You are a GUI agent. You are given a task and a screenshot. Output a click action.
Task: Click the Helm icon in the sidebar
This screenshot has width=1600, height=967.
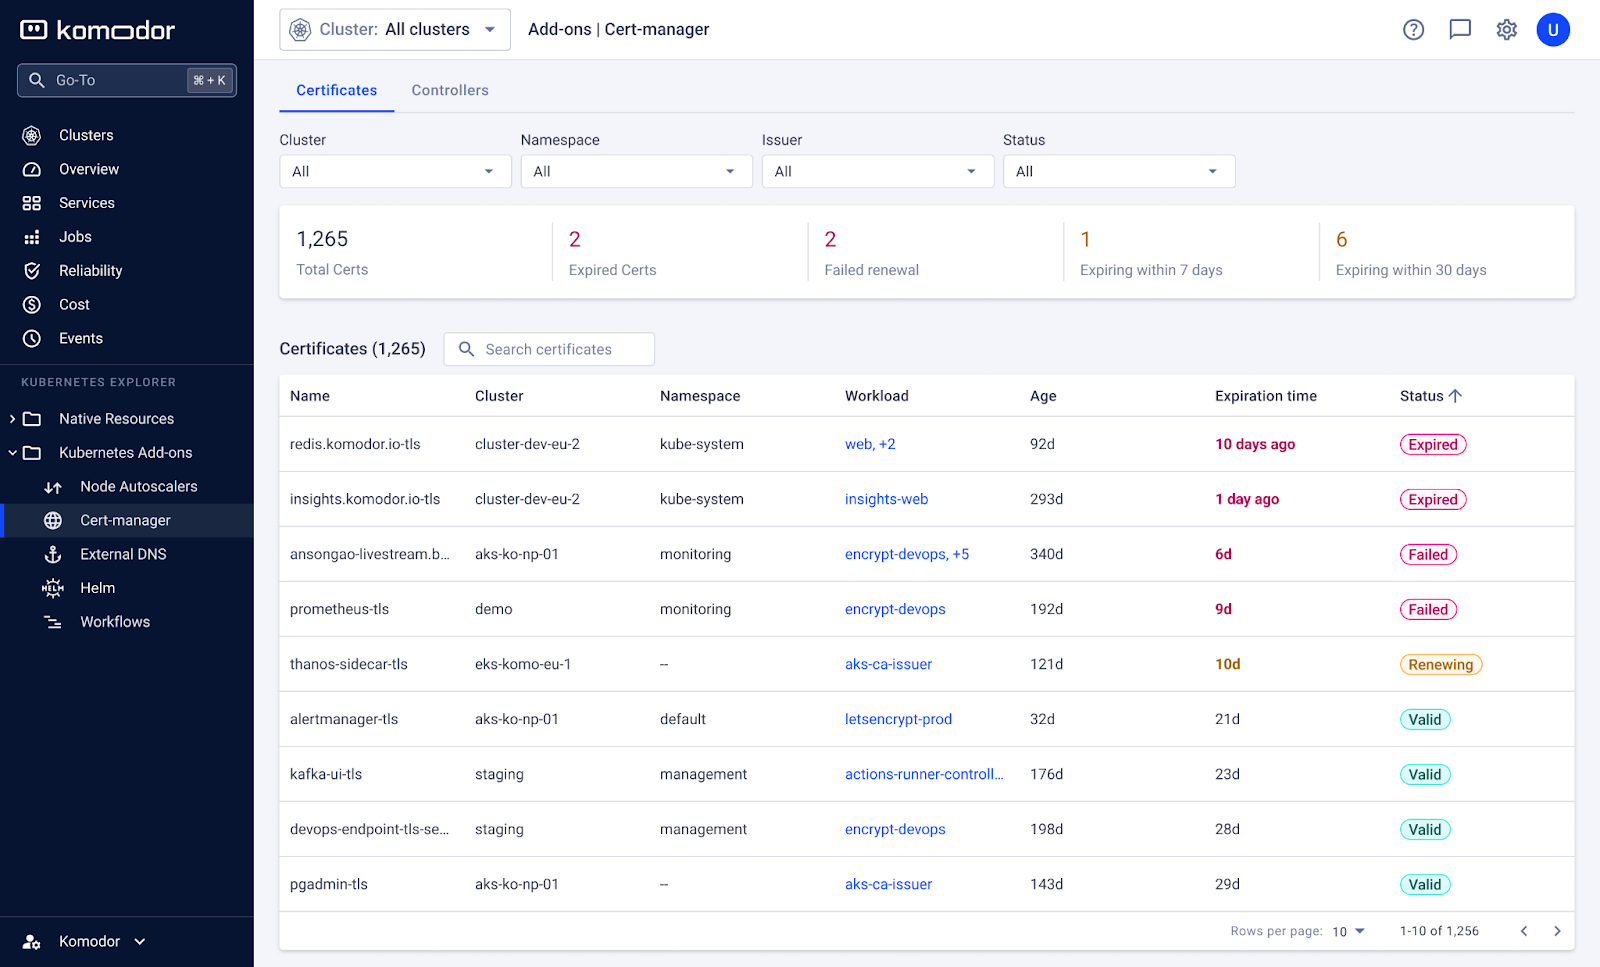click(53, 589)
